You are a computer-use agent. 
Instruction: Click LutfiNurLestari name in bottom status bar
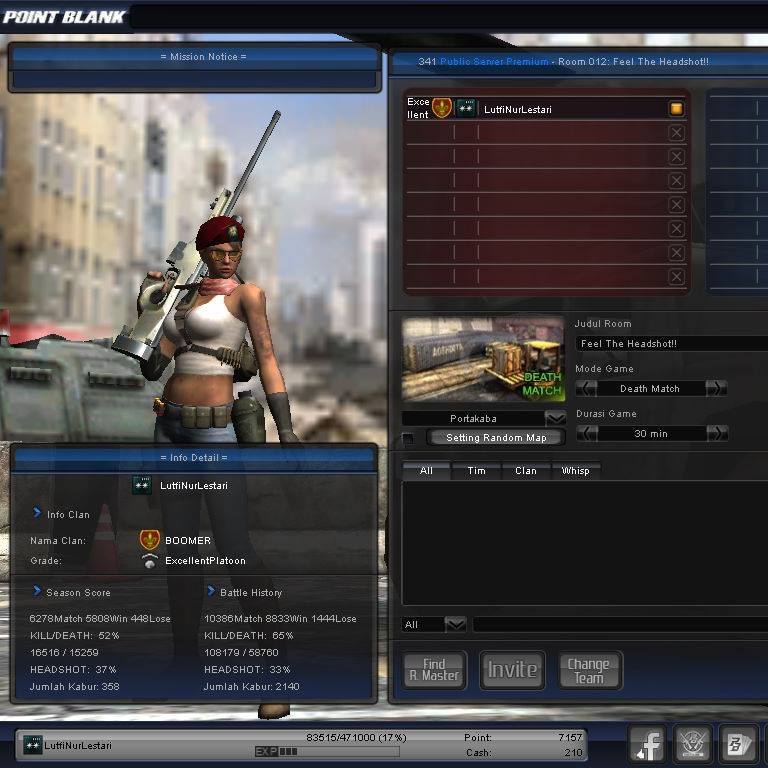tap(78, 745)
